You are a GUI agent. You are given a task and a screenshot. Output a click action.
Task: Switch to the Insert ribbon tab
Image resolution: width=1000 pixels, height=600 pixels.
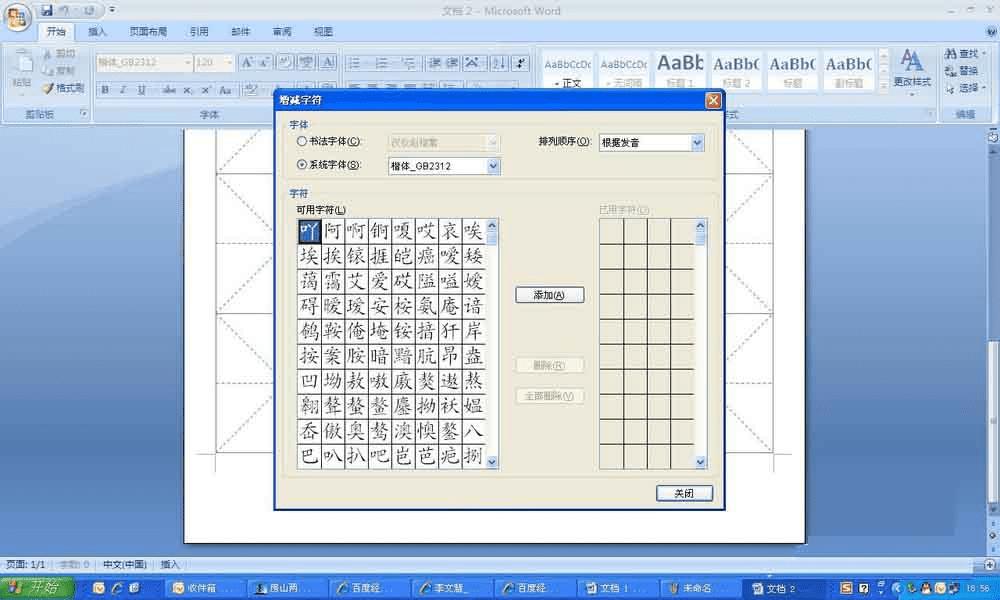click(x=97, y=31)
